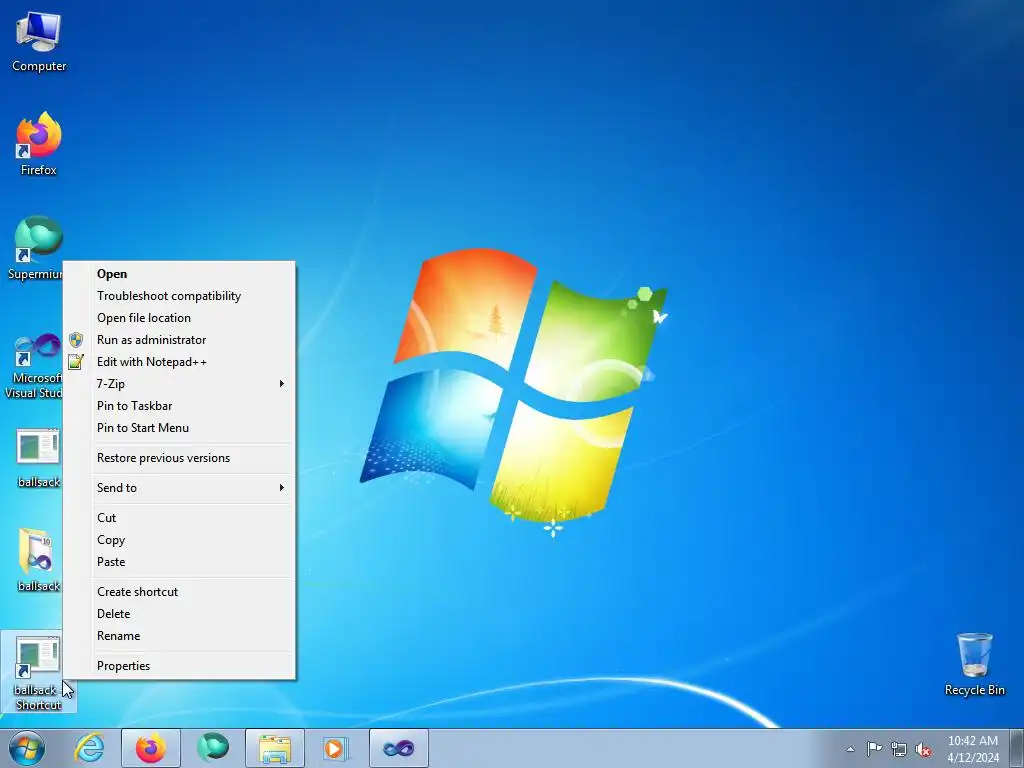Screen dimensions: 1024x768
Task: Choose Cut in the context menu
Action: point(180,518)
